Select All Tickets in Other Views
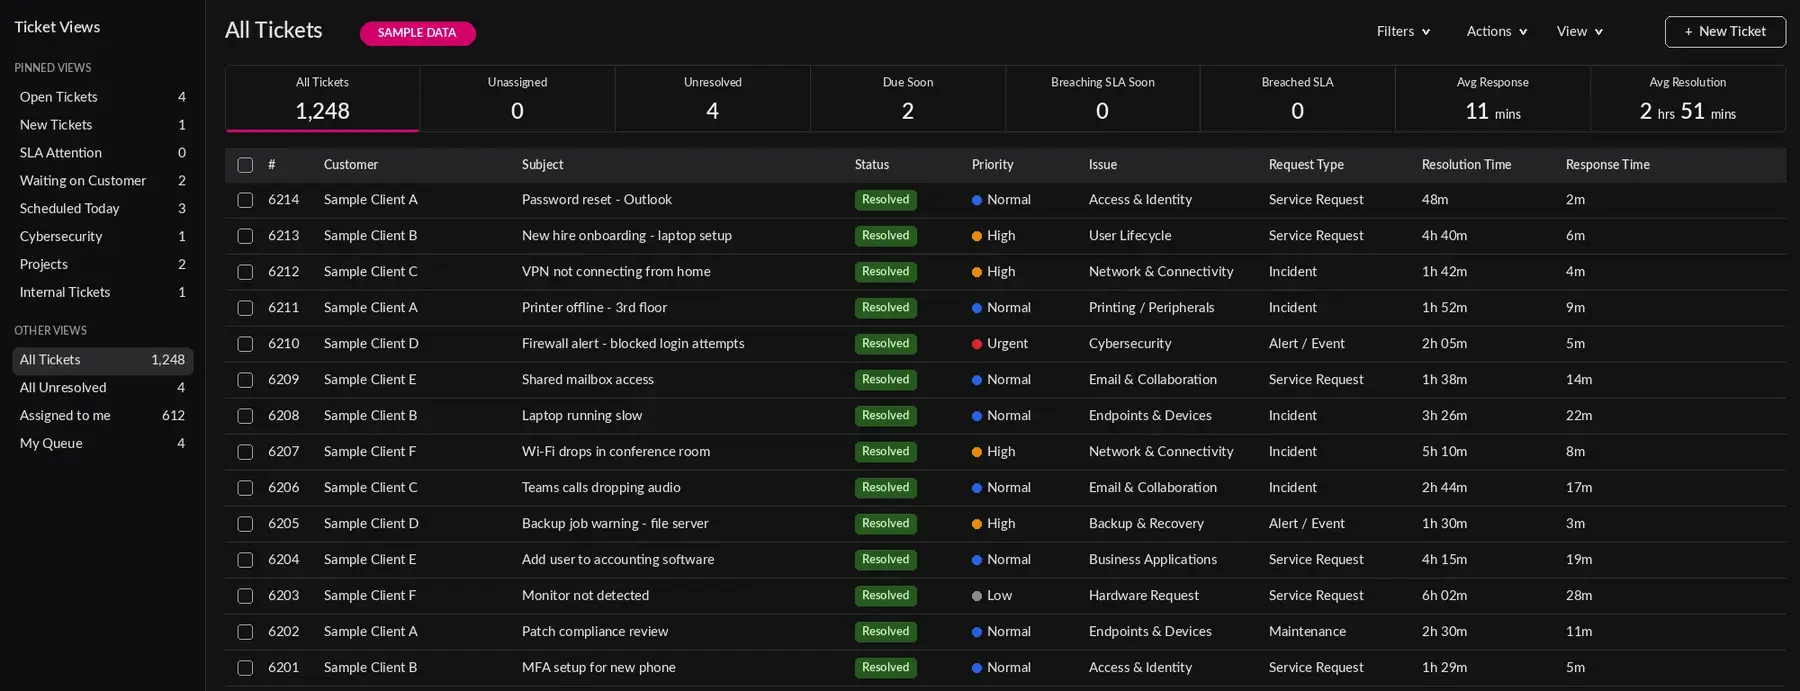 (102, 360)
